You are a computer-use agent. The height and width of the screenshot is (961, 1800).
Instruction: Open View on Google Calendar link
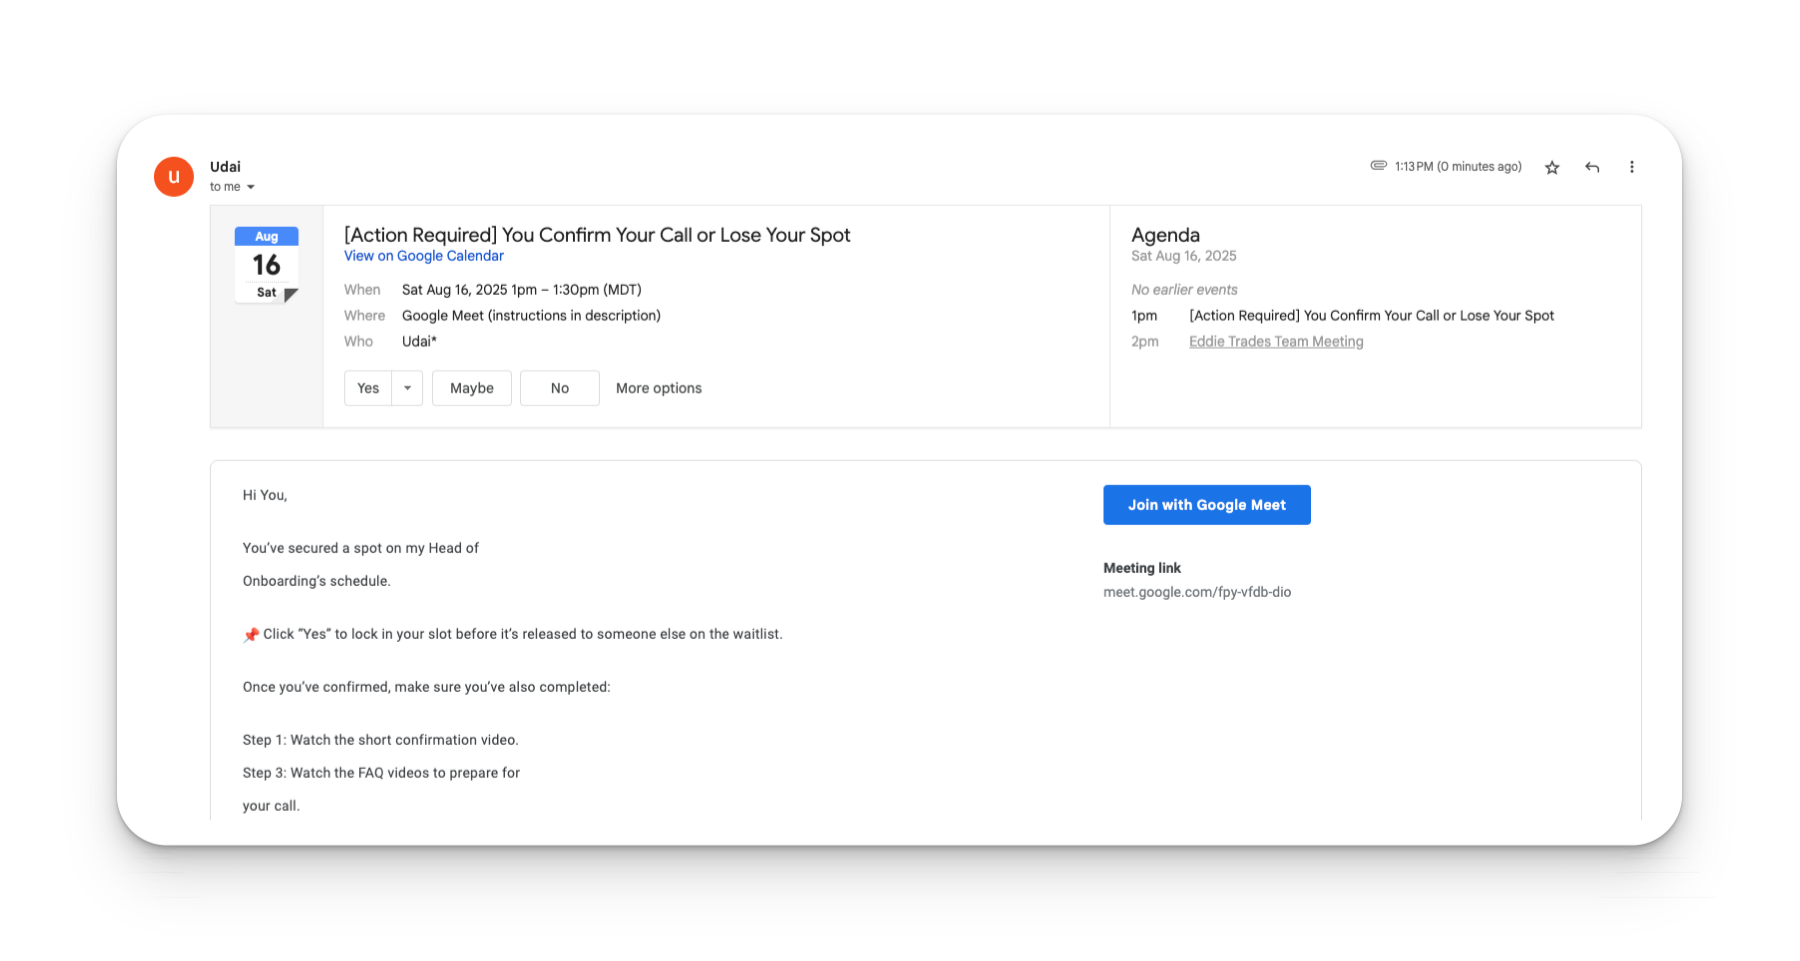click(x=424, y=256)
